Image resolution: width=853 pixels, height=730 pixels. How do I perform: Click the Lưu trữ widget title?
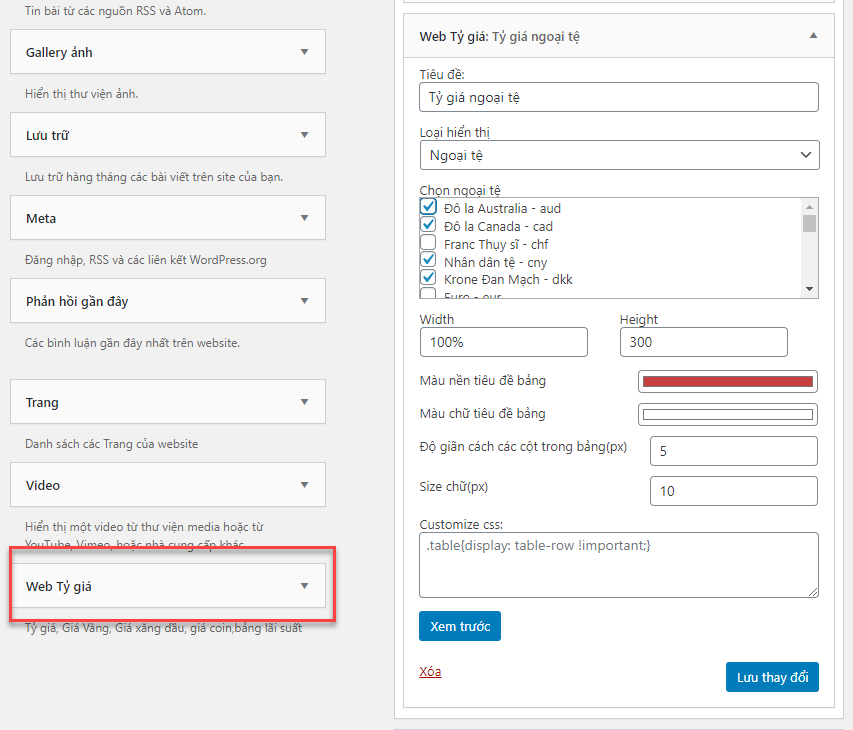tap(47, 135)
